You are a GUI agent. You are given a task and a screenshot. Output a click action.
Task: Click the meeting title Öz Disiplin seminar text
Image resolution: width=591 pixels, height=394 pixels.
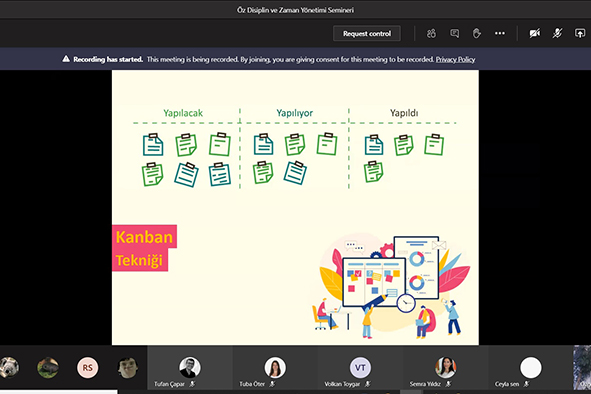tap(295, 10)
